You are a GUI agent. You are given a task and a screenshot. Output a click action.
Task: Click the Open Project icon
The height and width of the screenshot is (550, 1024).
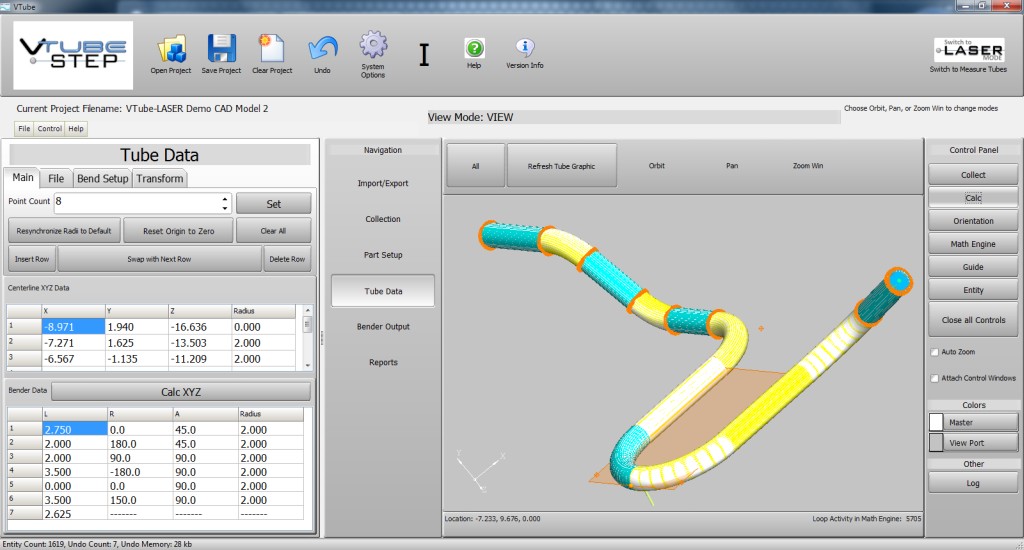171,49
